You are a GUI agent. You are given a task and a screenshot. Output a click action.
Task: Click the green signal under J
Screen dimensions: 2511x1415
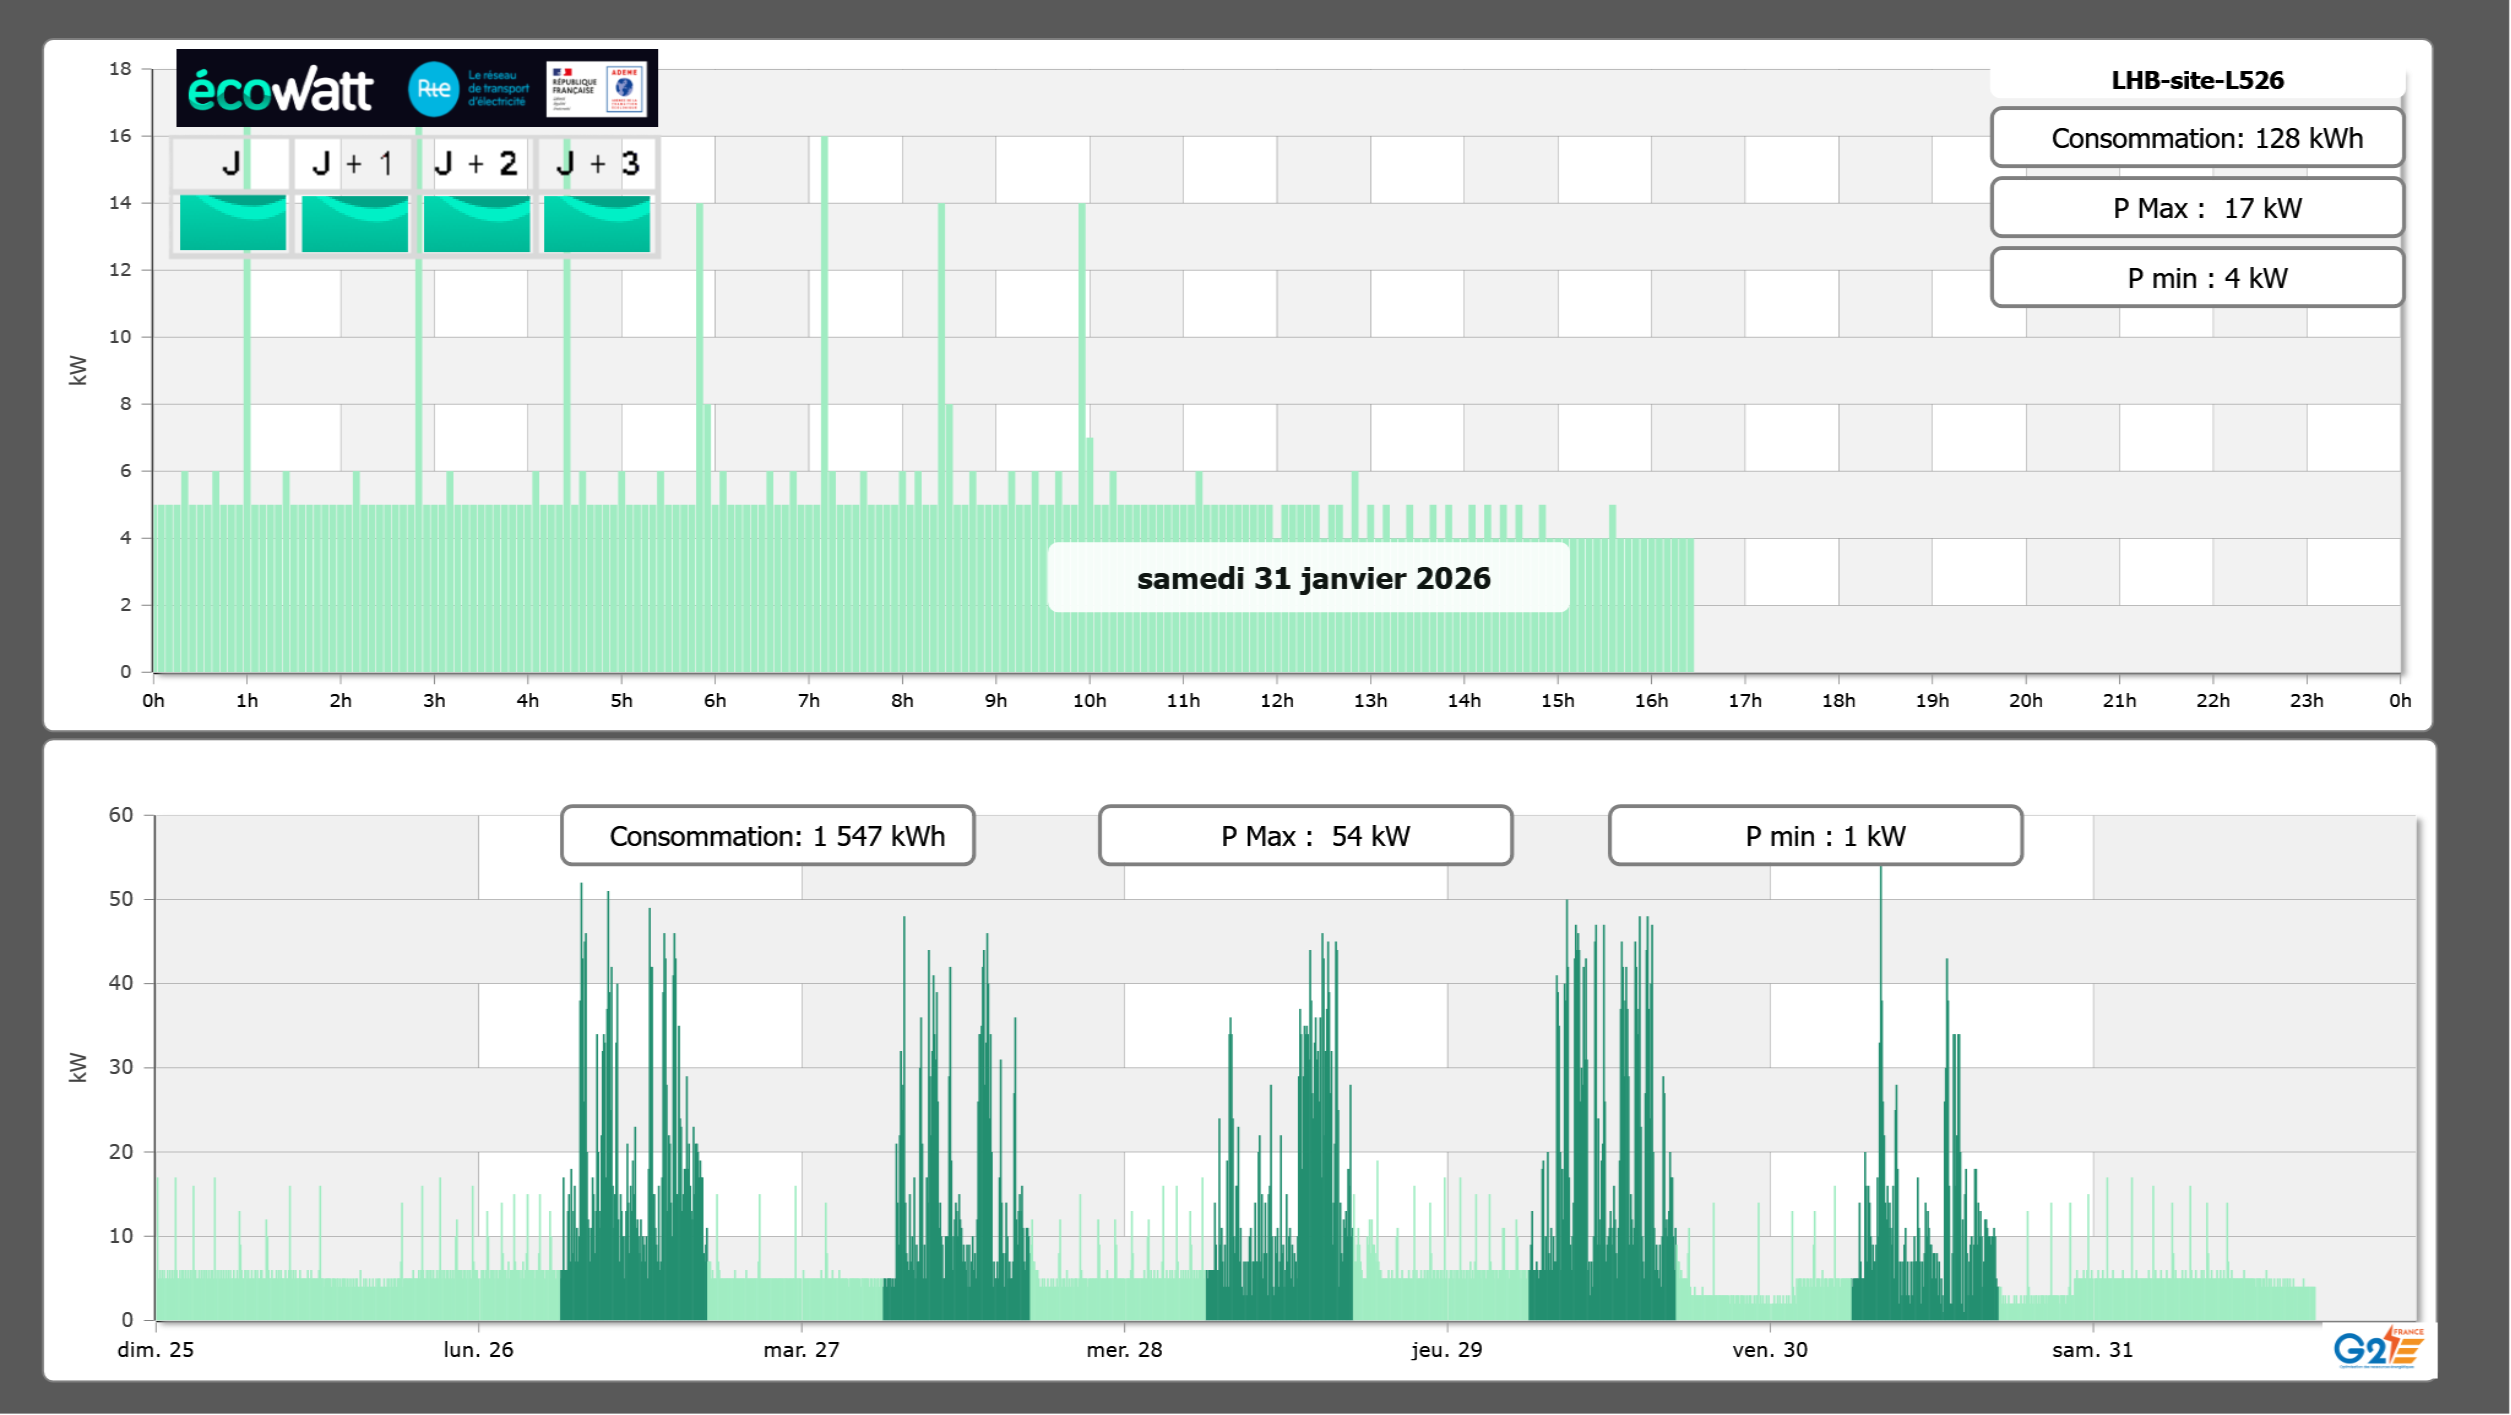pos(233,223)
